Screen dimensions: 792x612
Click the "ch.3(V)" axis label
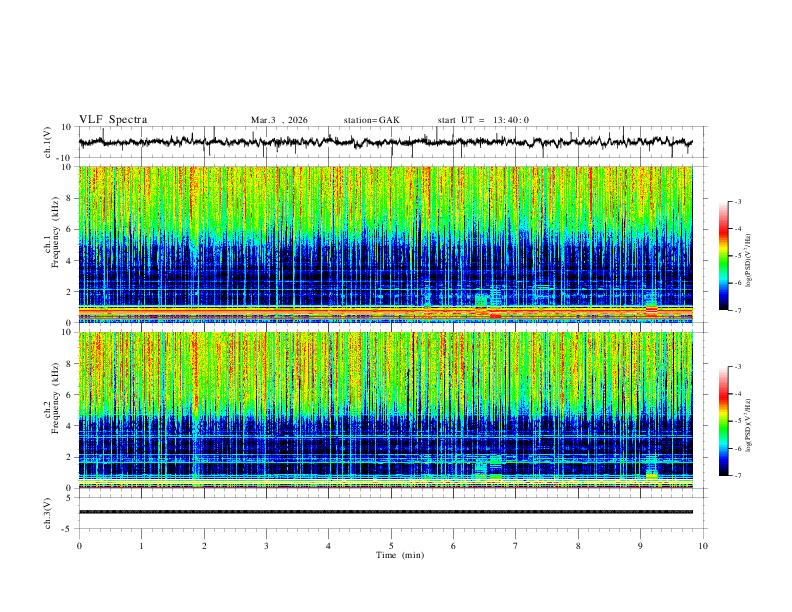click(48, 513)
